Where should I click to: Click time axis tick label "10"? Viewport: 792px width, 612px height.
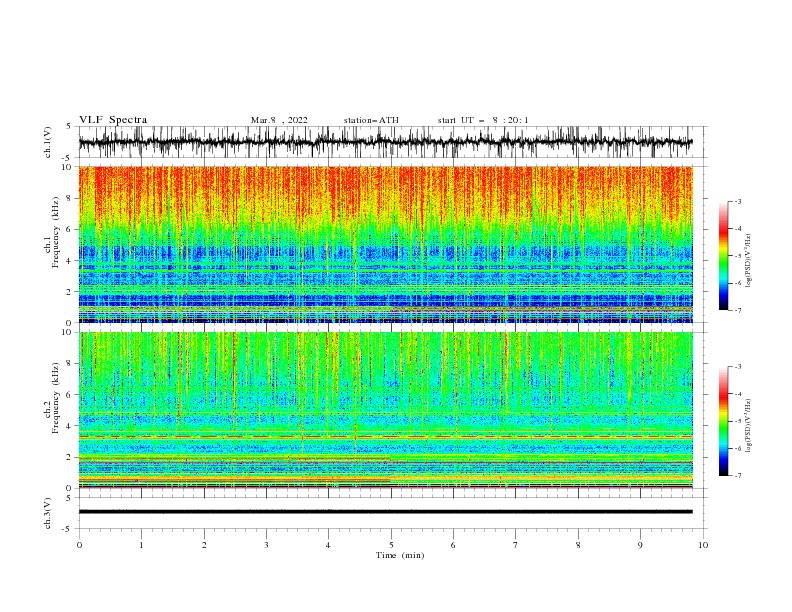(703, 545)
